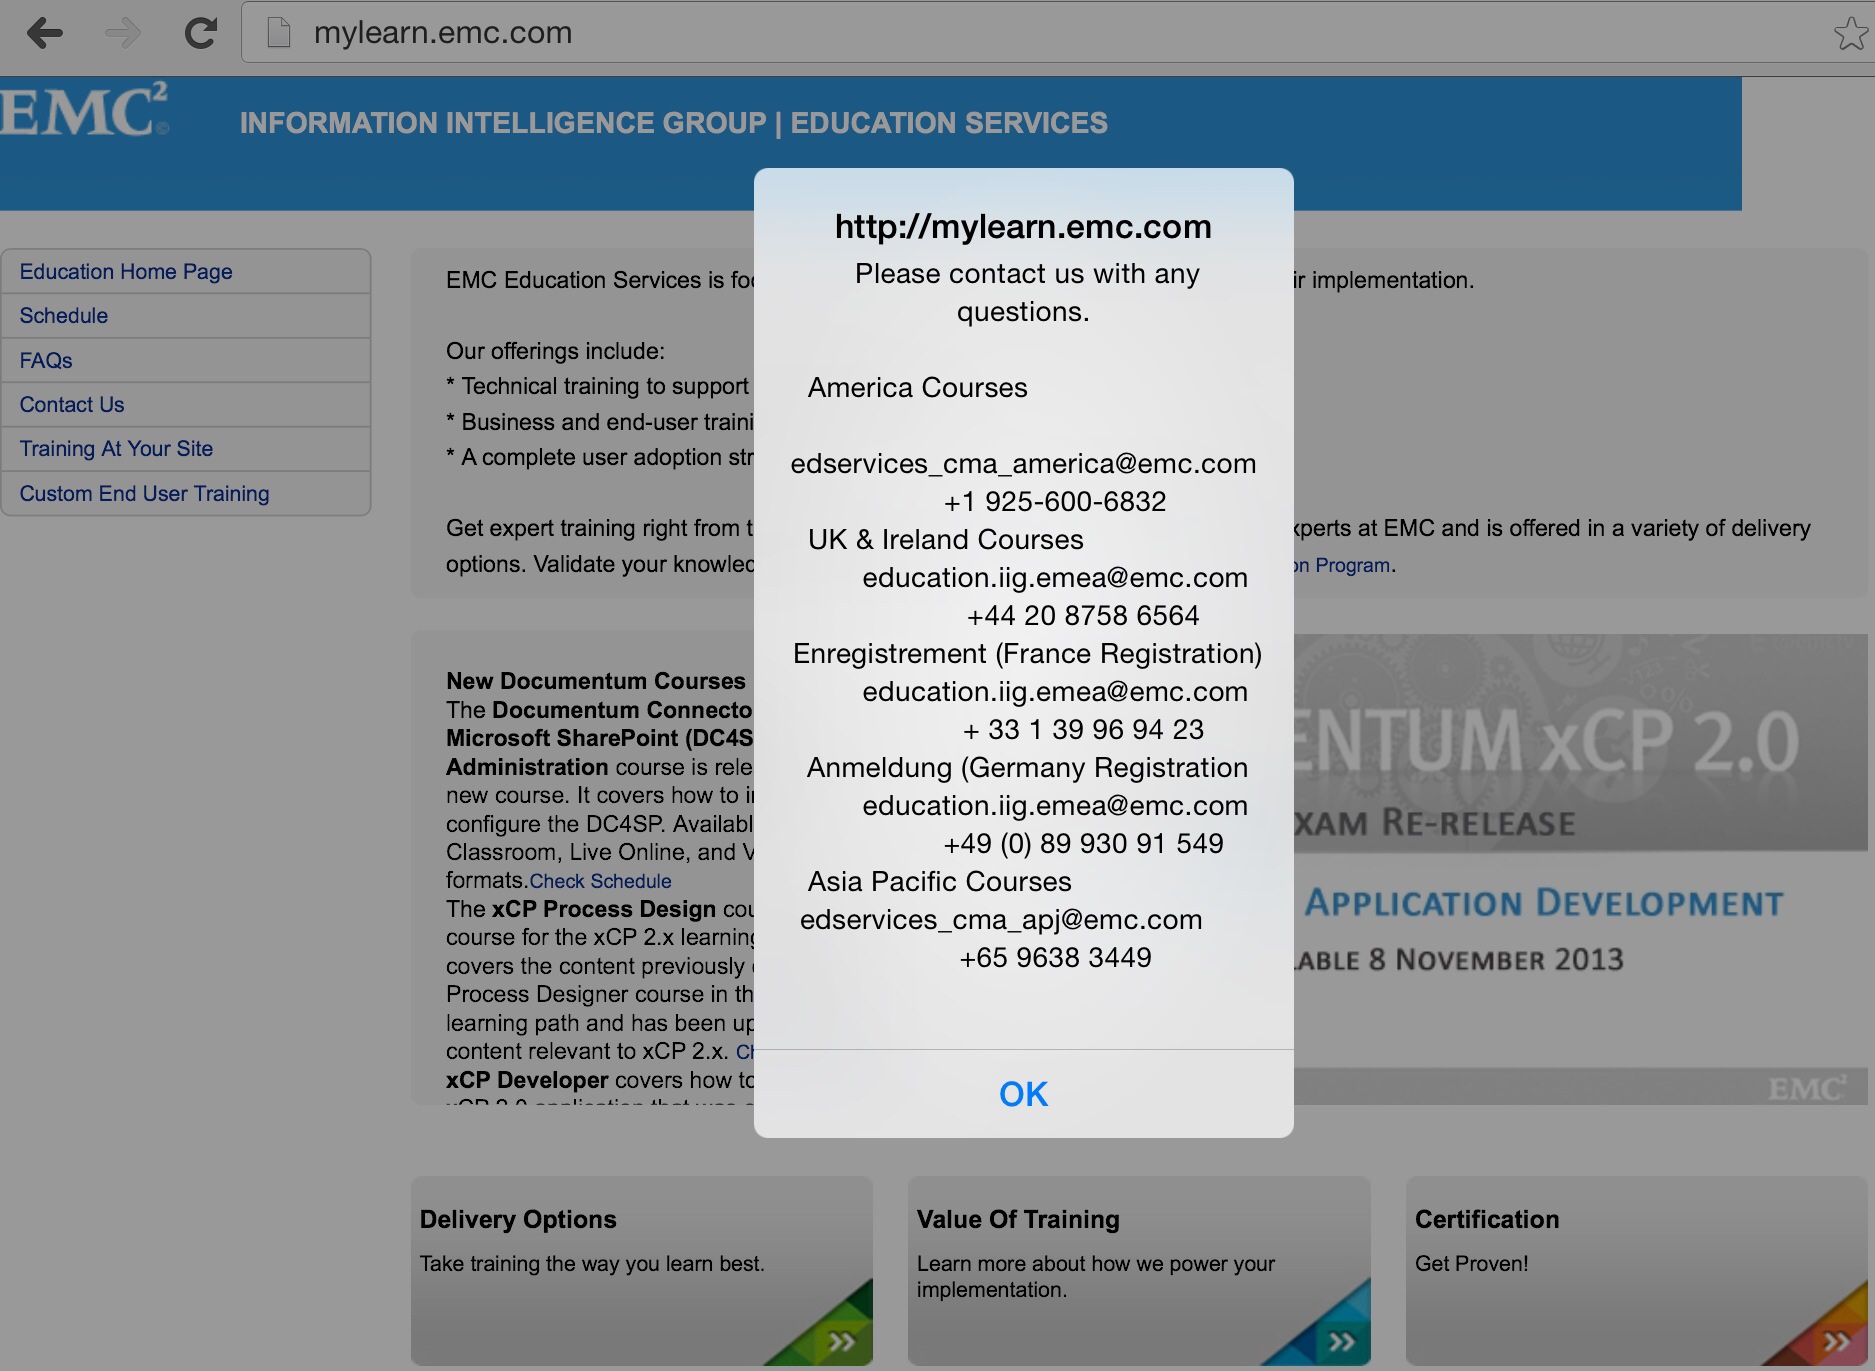Click phone number + 33 1 39 96 94 23

click(1083, 730)
